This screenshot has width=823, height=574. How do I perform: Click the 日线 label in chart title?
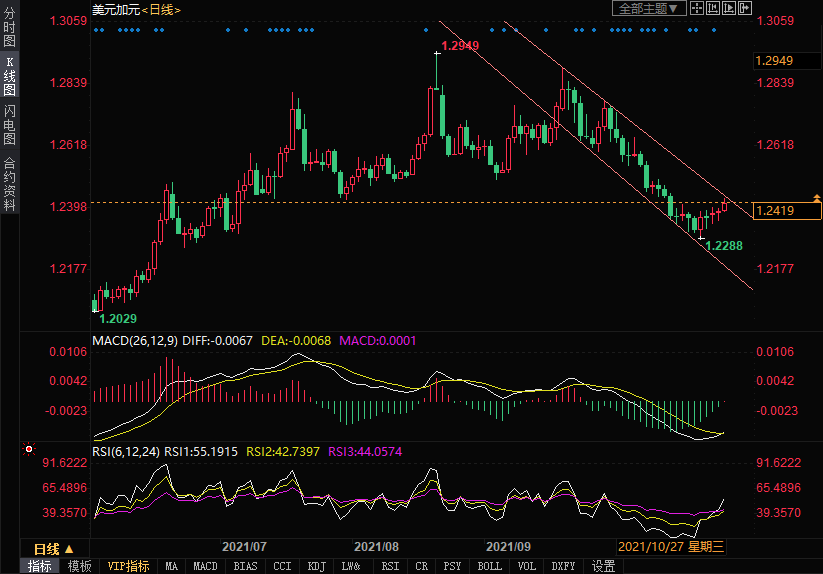[x=161, y=9]
